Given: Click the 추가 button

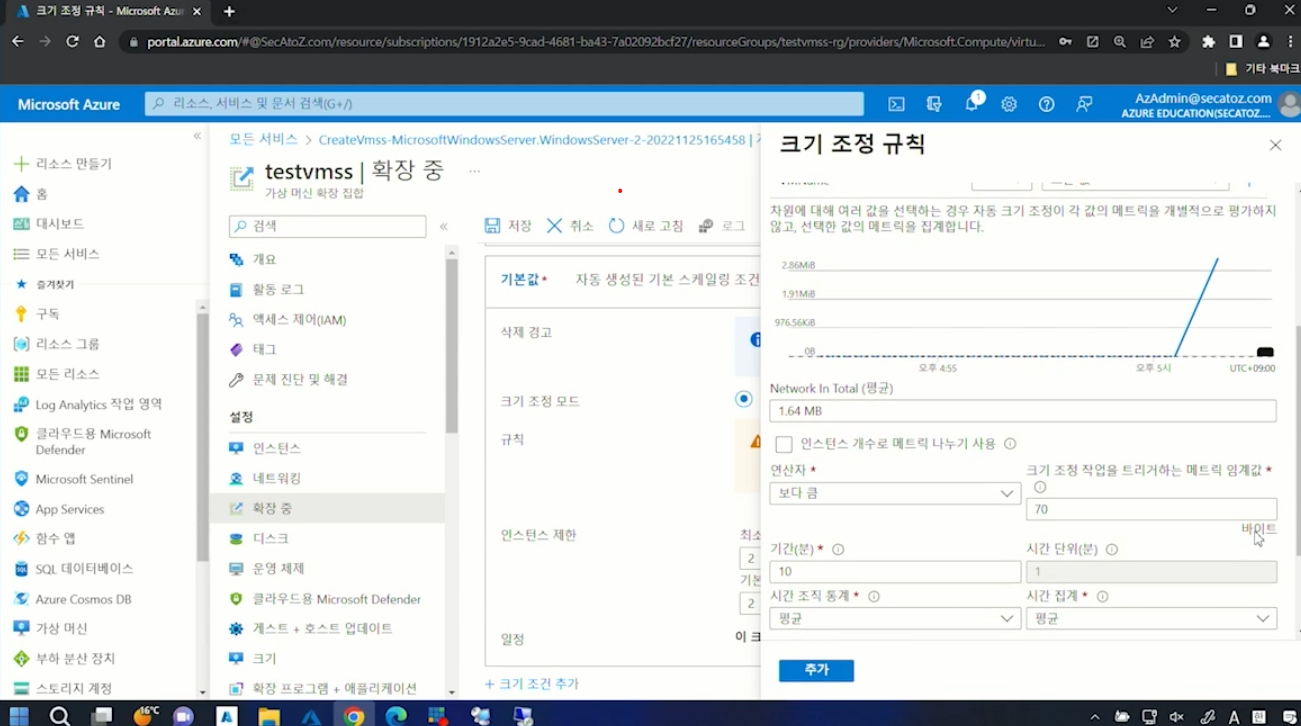Looking at the screenshot, I should tap(816, 670).
